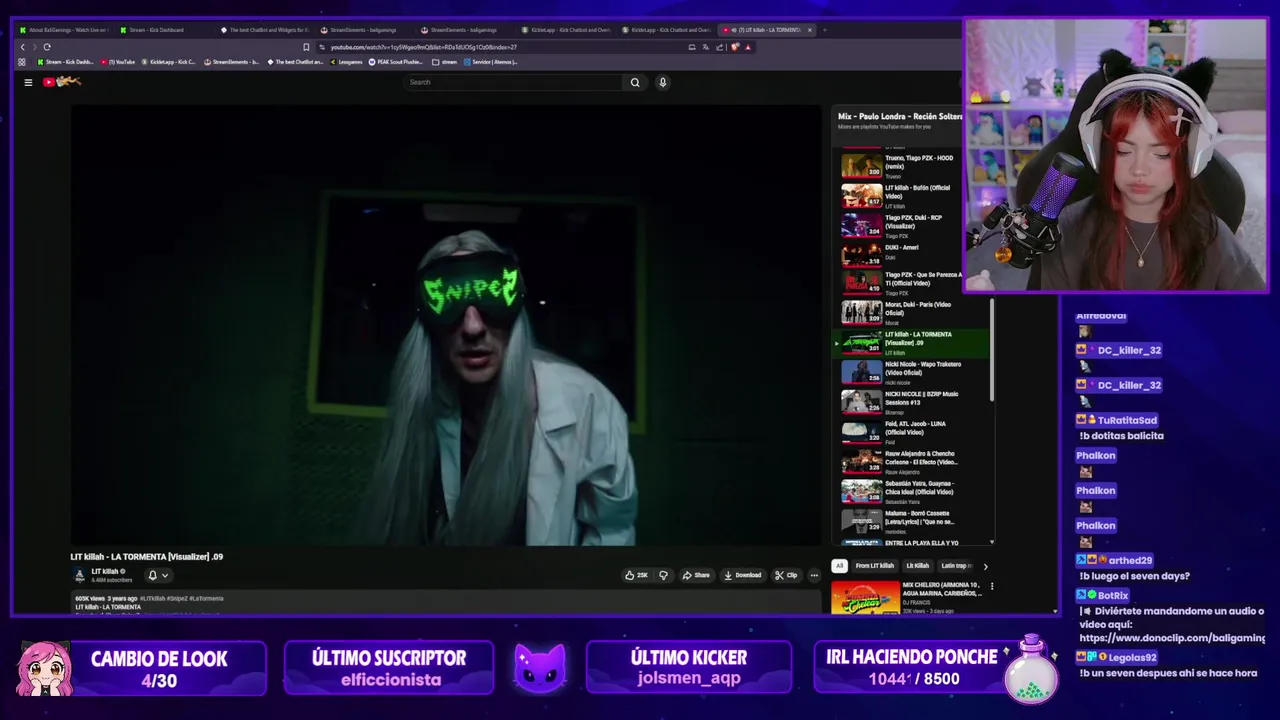Open the new tab plus button
The width and height of the screenshot is (1280, 720).
[825, 30]
